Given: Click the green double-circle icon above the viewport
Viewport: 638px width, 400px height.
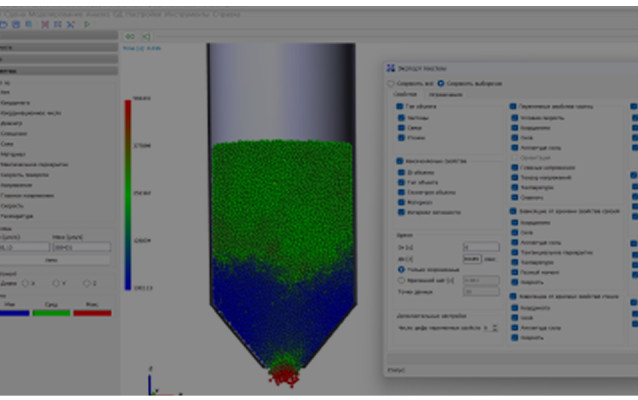Looking at the screenshot, I should 130,37.
